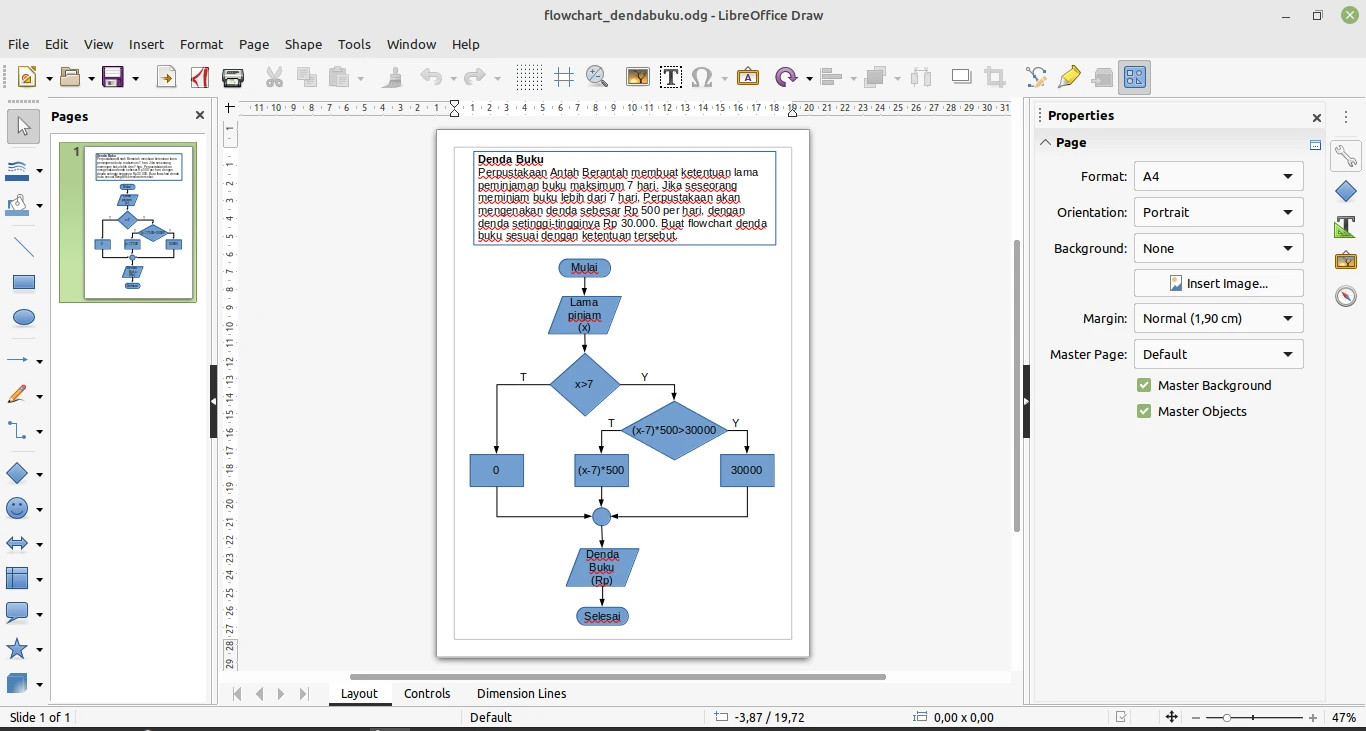The image size is (1366, 731).
Task: Open the Sidebar Properties wrench tab
Action: tap(1346, 155)
